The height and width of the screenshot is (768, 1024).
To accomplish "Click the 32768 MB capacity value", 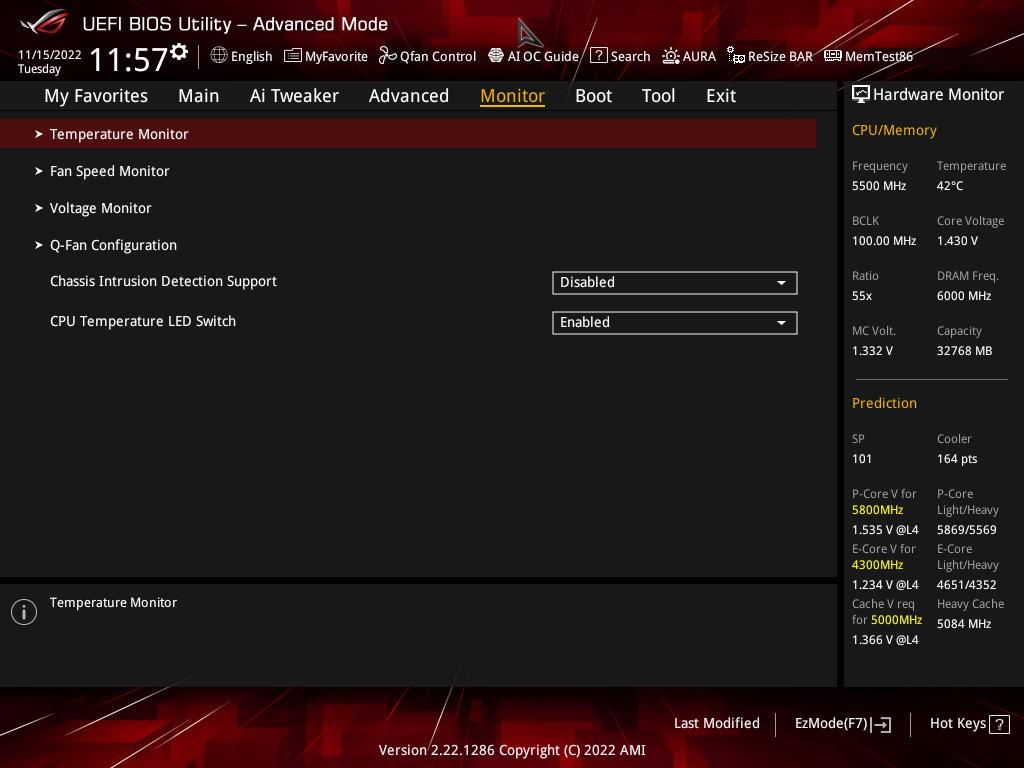I will tap(965, 351).
